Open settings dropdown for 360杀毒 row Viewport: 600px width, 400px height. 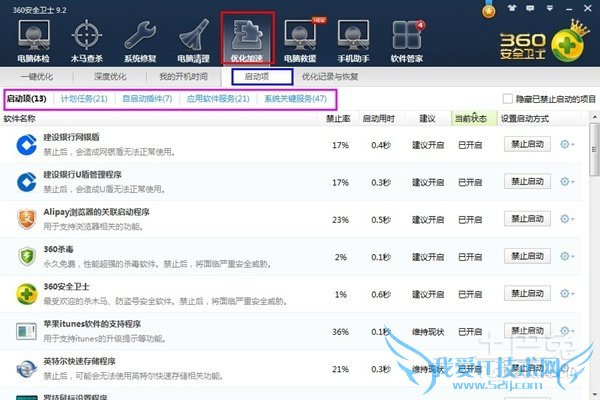[567, 256]
